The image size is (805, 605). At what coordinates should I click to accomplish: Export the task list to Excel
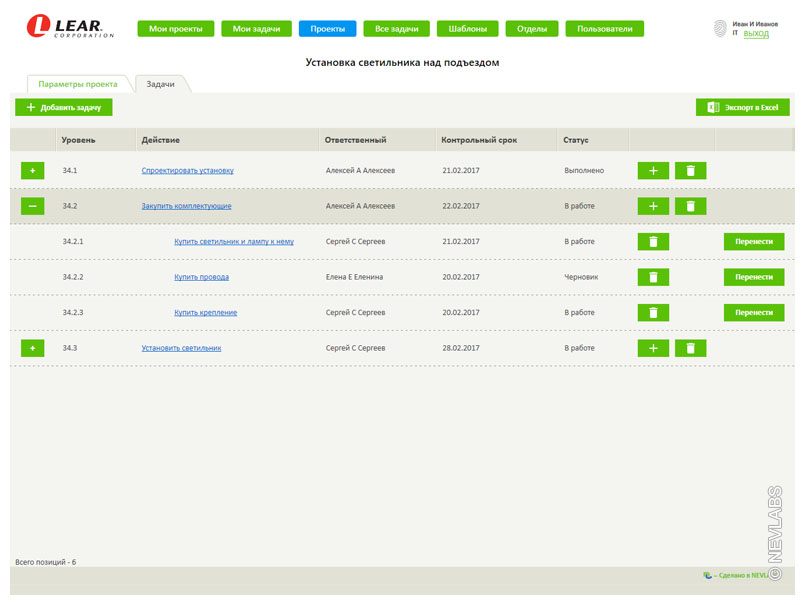pyautogui.click(x=742, y=107)
